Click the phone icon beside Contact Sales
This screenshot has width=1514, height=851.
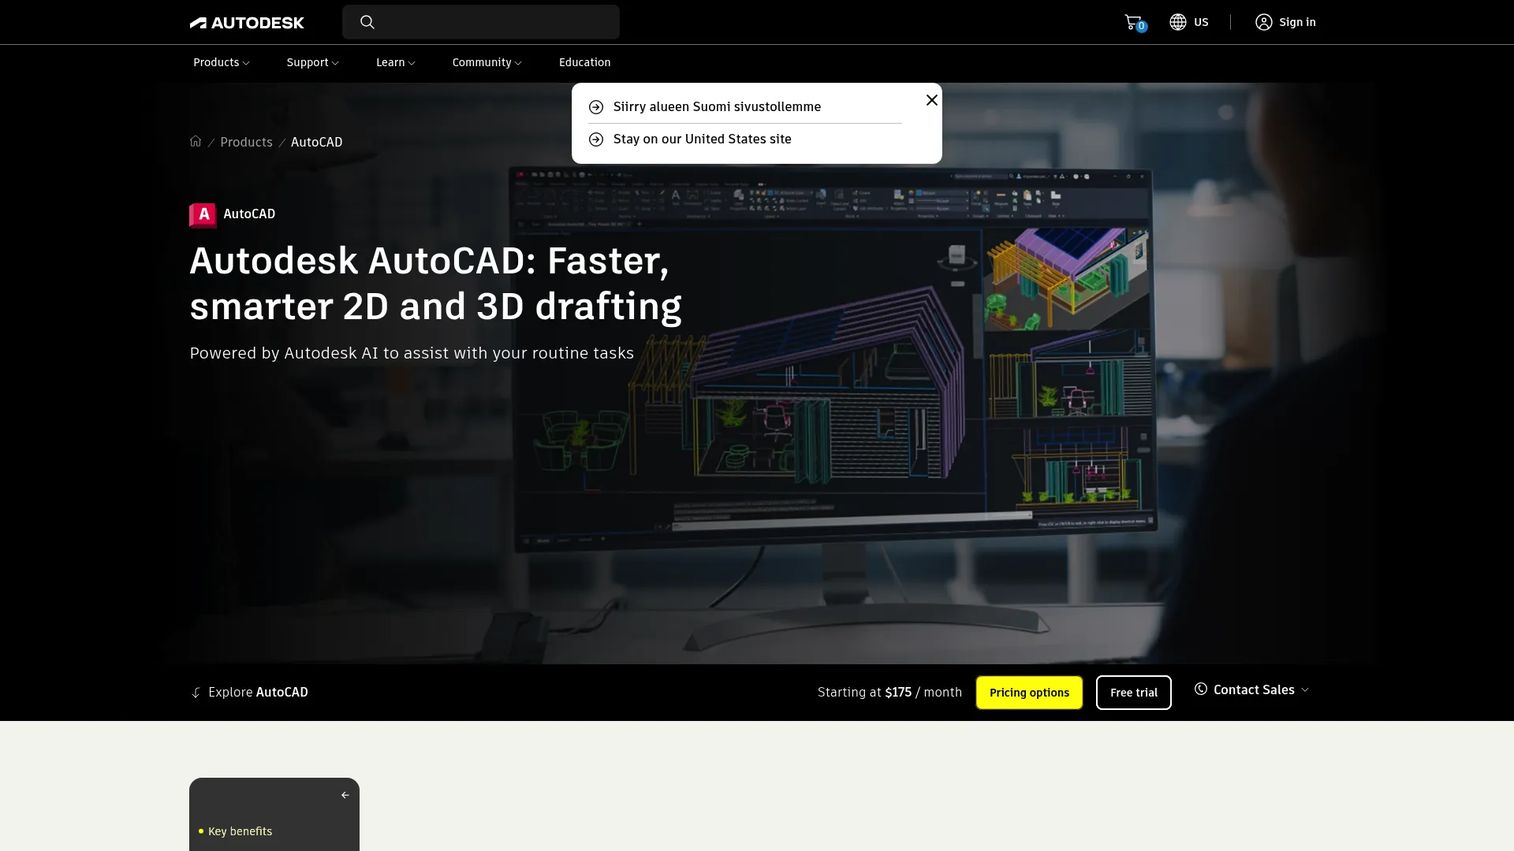[x=1201, y=689]
